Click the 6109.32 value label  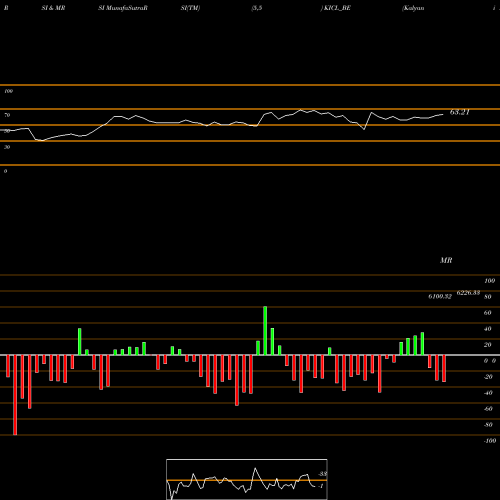point(440,296)
